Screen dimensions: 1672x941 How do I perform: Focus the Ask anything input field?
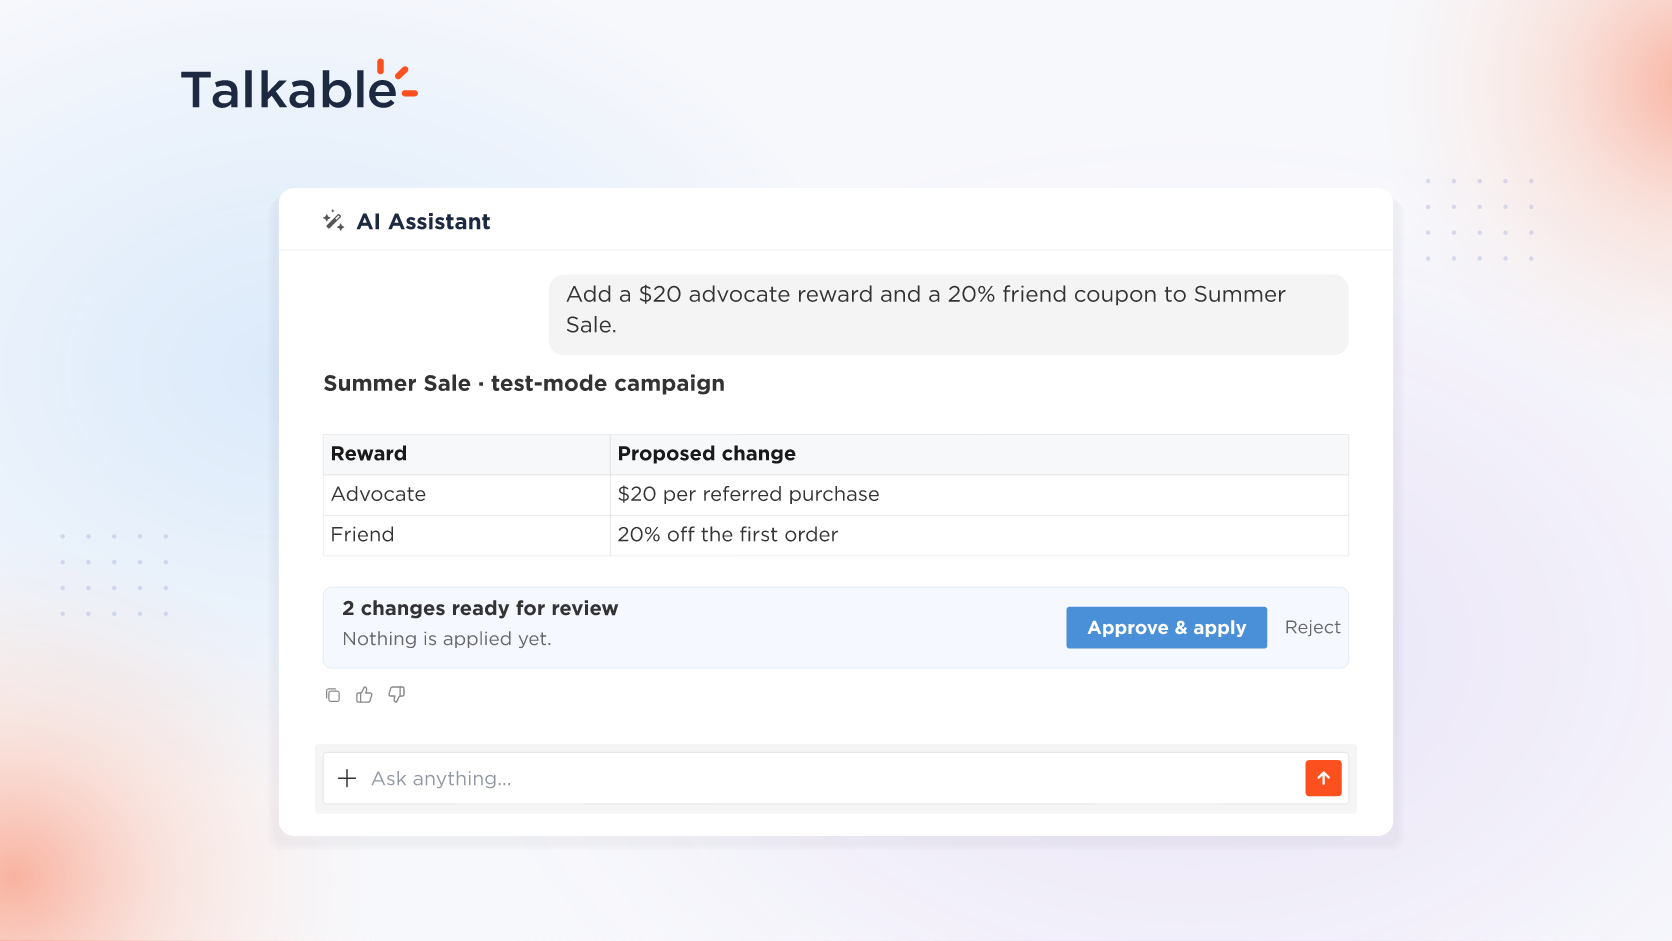(835, 778)
